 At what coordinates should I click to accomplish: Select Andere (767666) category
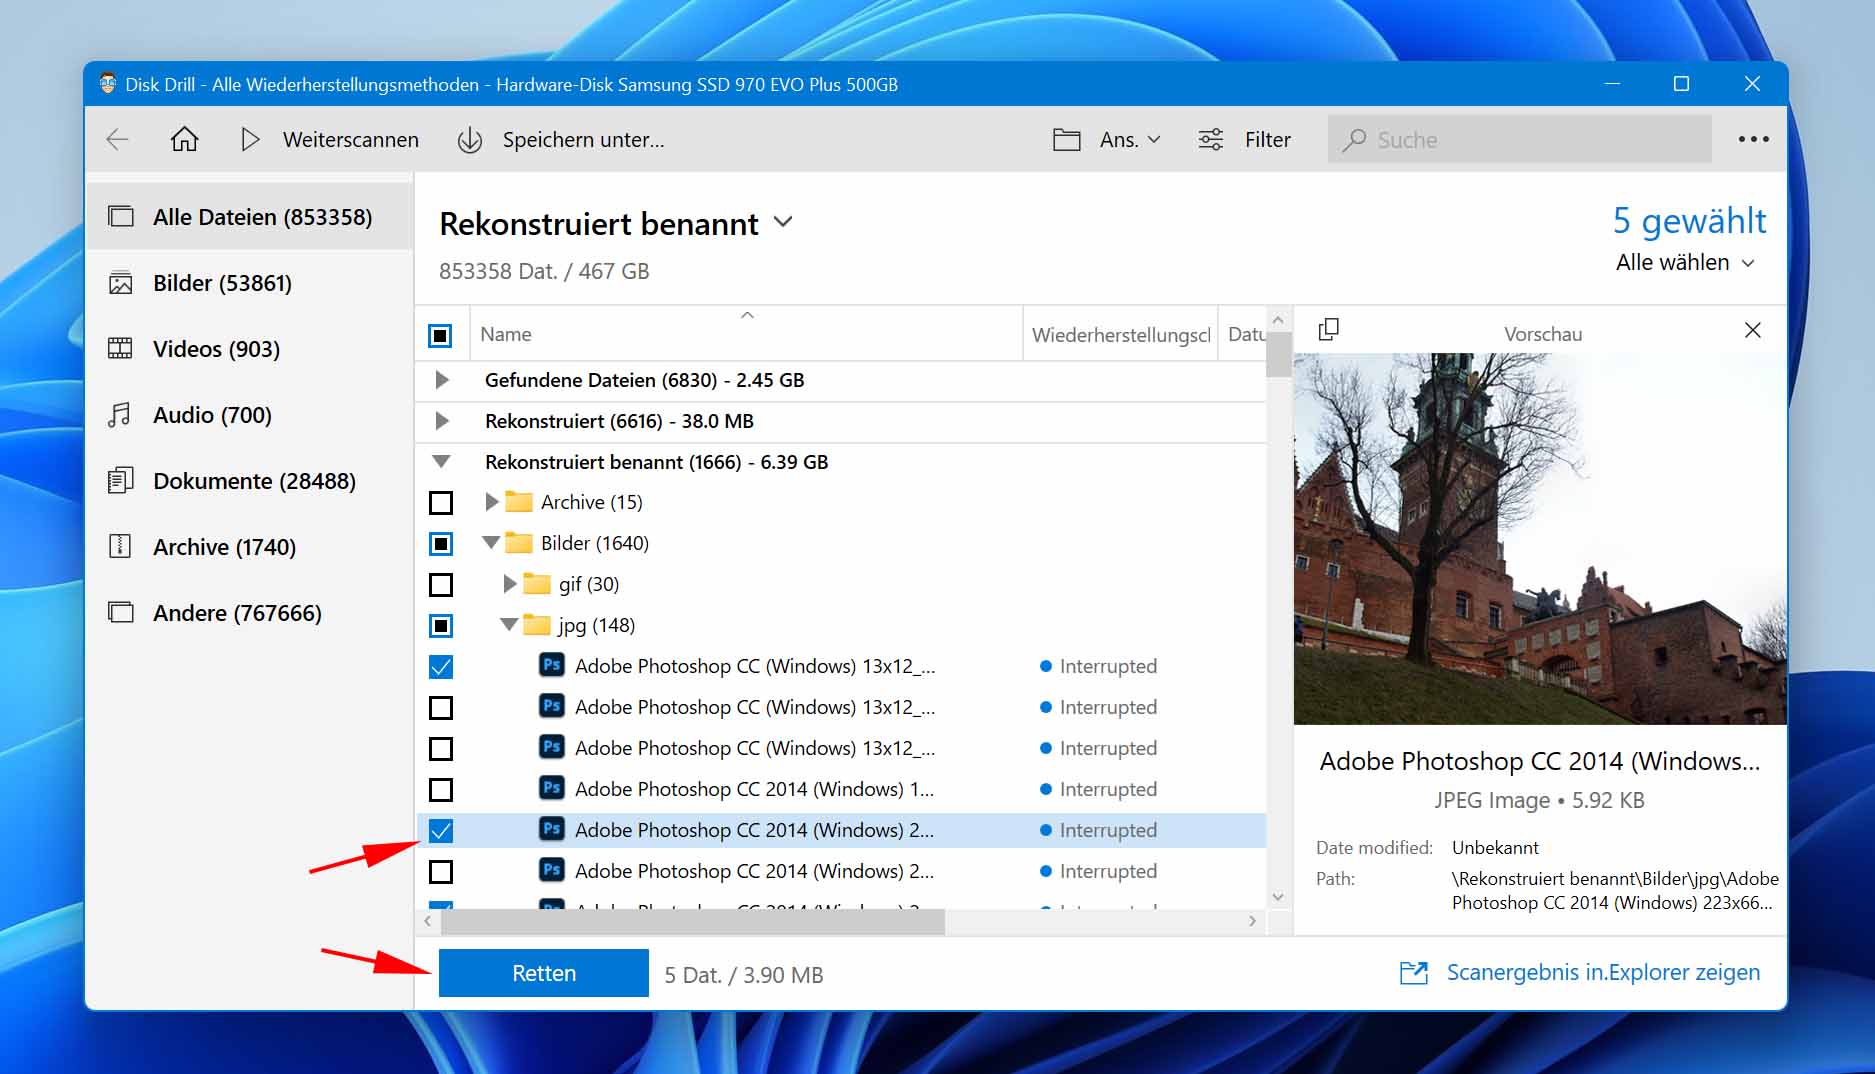pyautogui.click(x=249, y=612)
